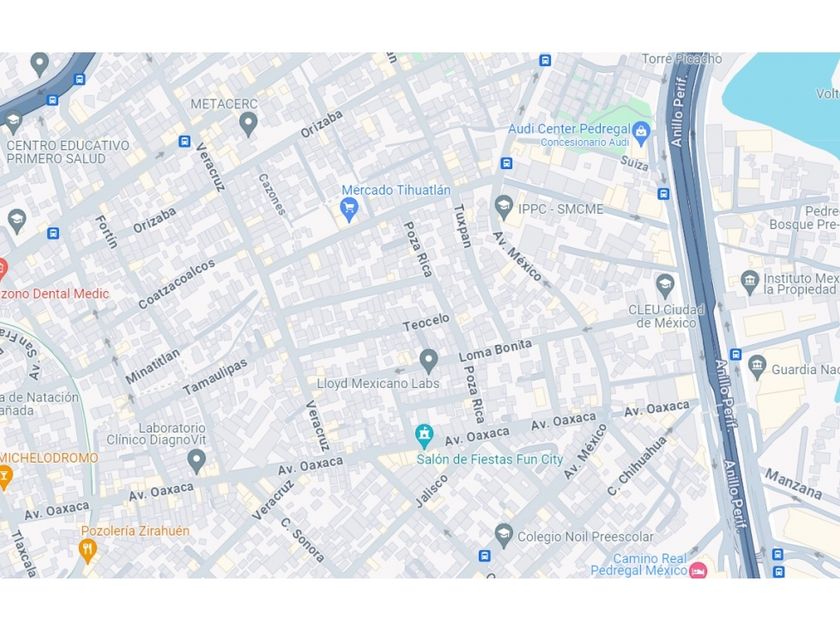The image size is (840, 630).
Task: Click the Pozolería Zirahuén restaurant icon
Action: [87, 551]
